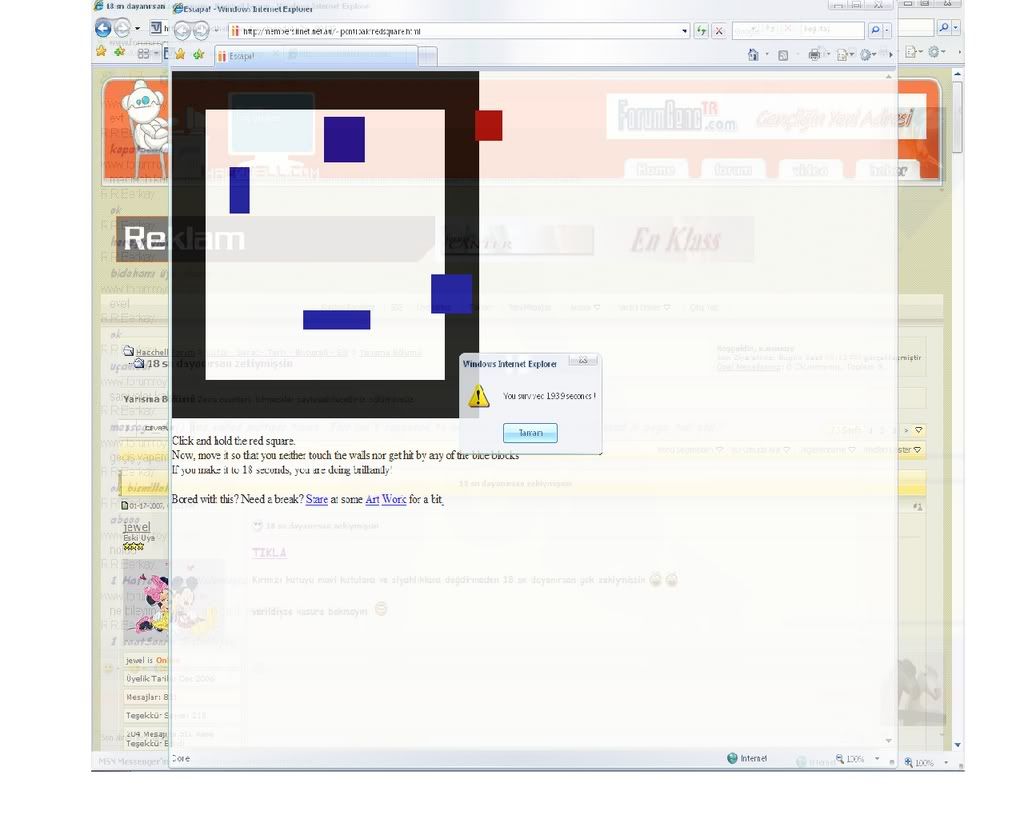Screen dimensions: 1024x819
Task: Expand the command bar overflow chevron
Action: 891,56
